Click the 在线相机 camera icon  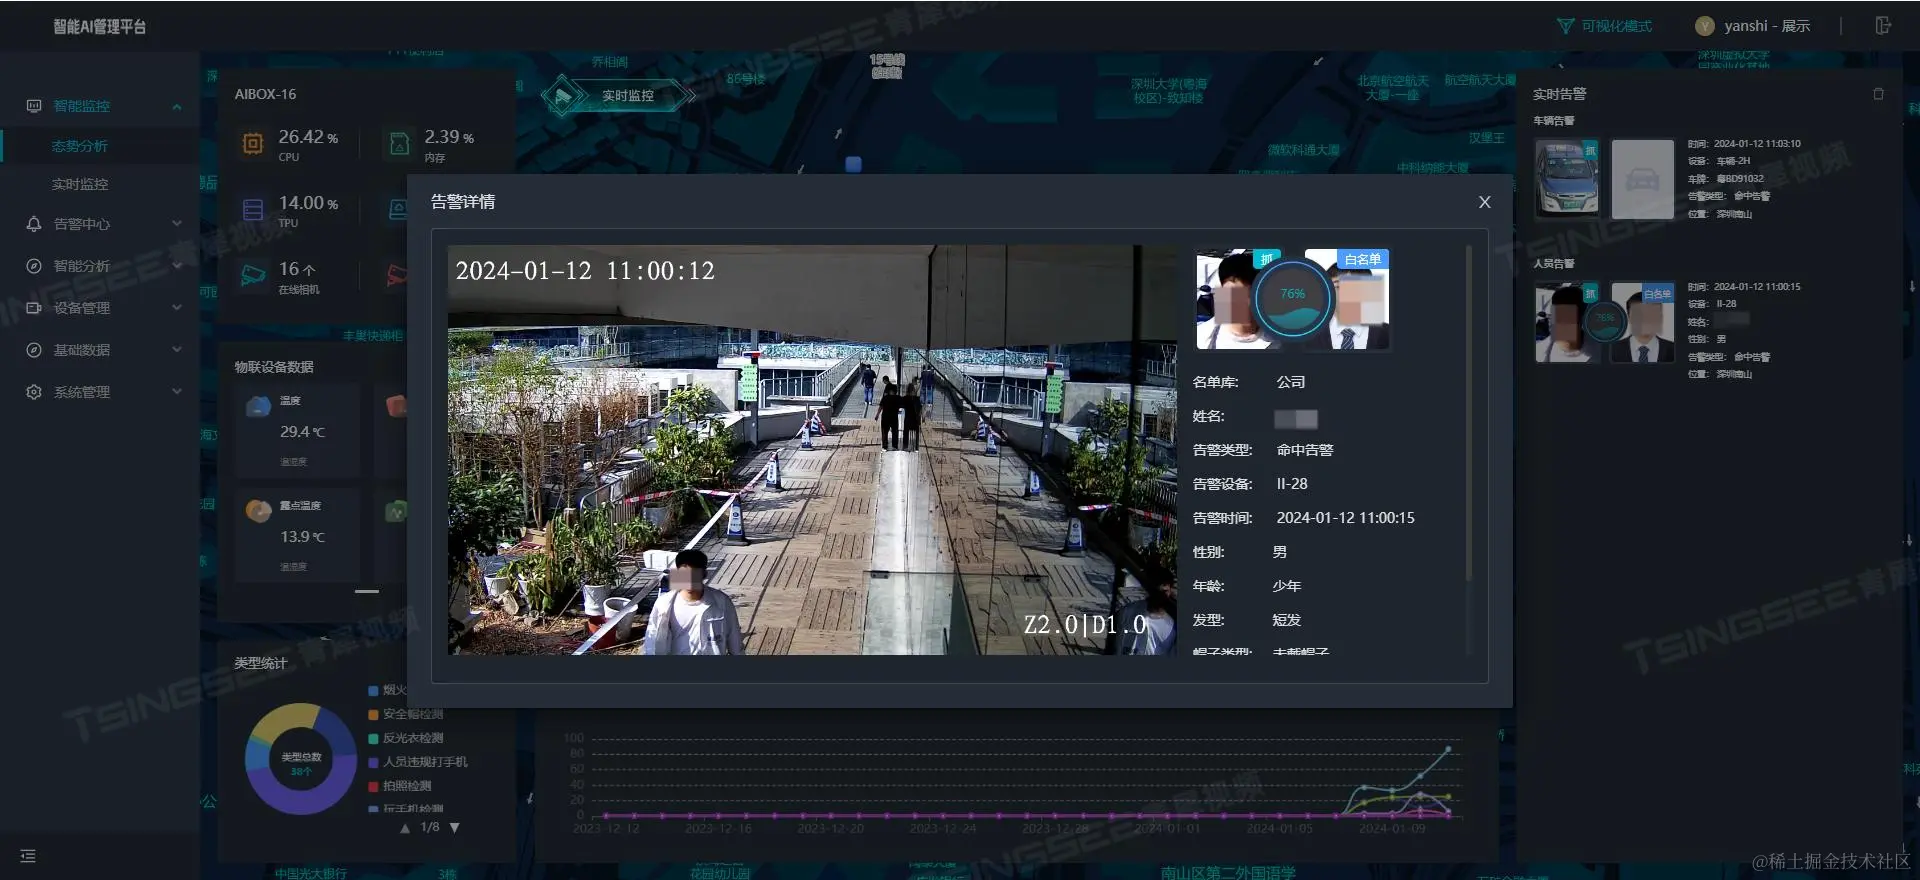pyautogui.click(x=253, y=275)
